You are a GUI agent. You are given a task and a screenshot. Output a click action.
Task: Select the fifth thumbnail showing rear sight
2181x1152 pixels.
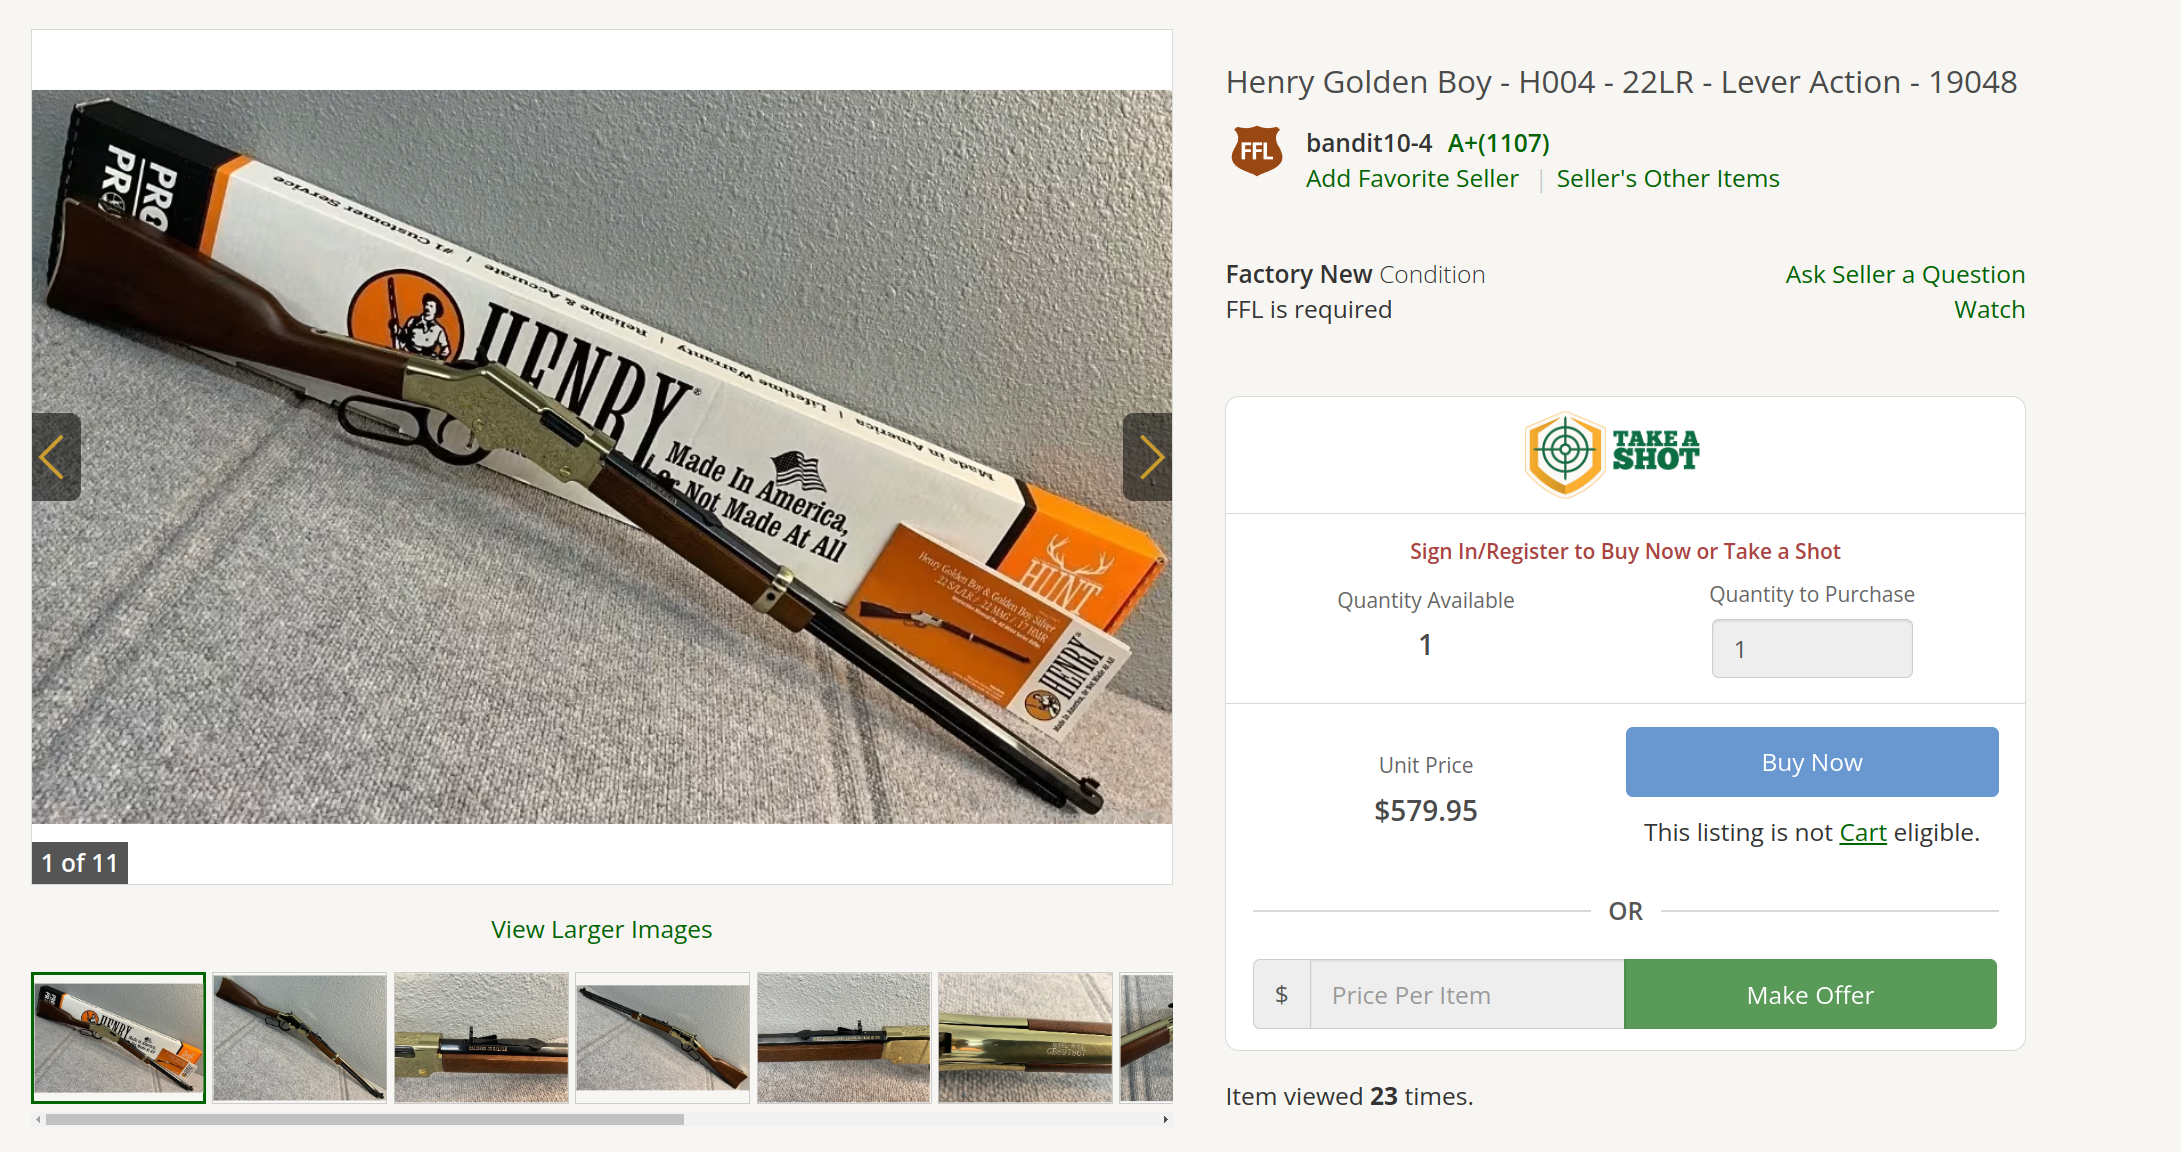[844, 1038]
